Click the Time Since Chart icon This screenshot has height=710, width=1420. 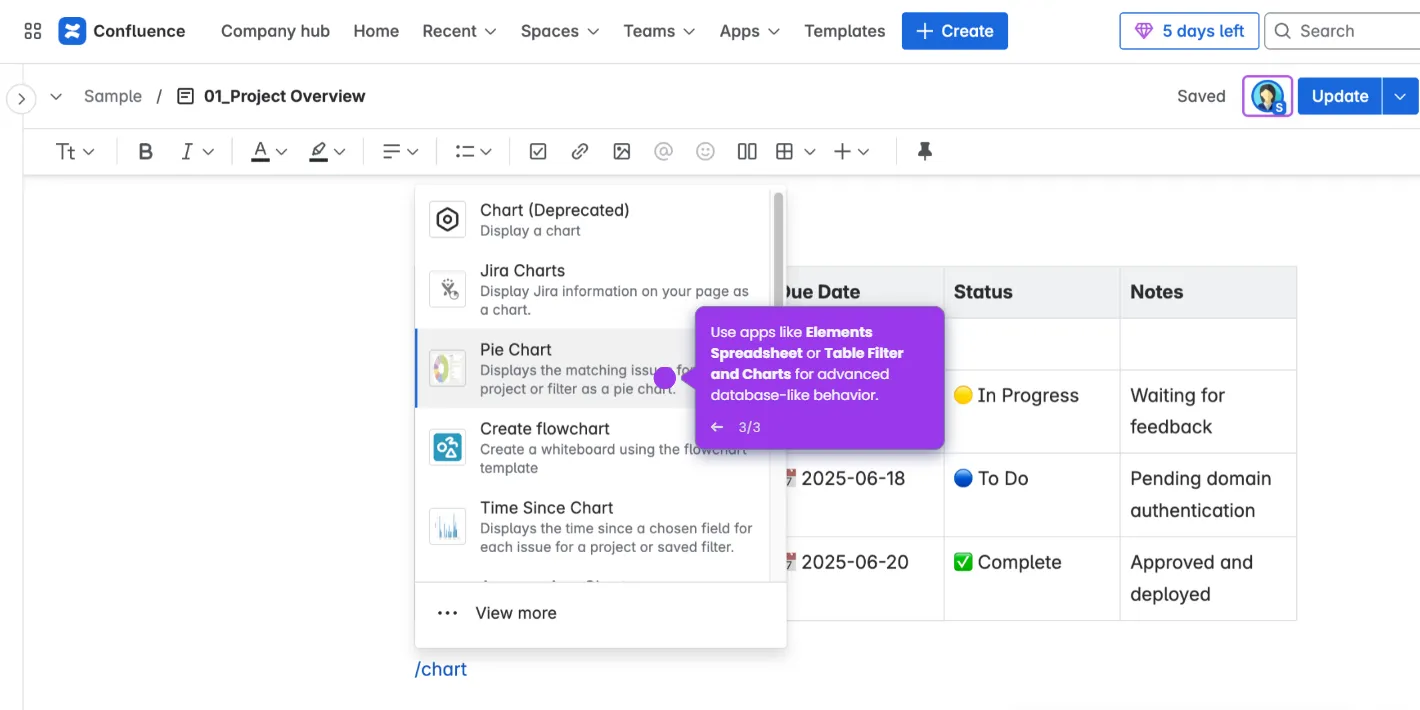pos(448,526)
